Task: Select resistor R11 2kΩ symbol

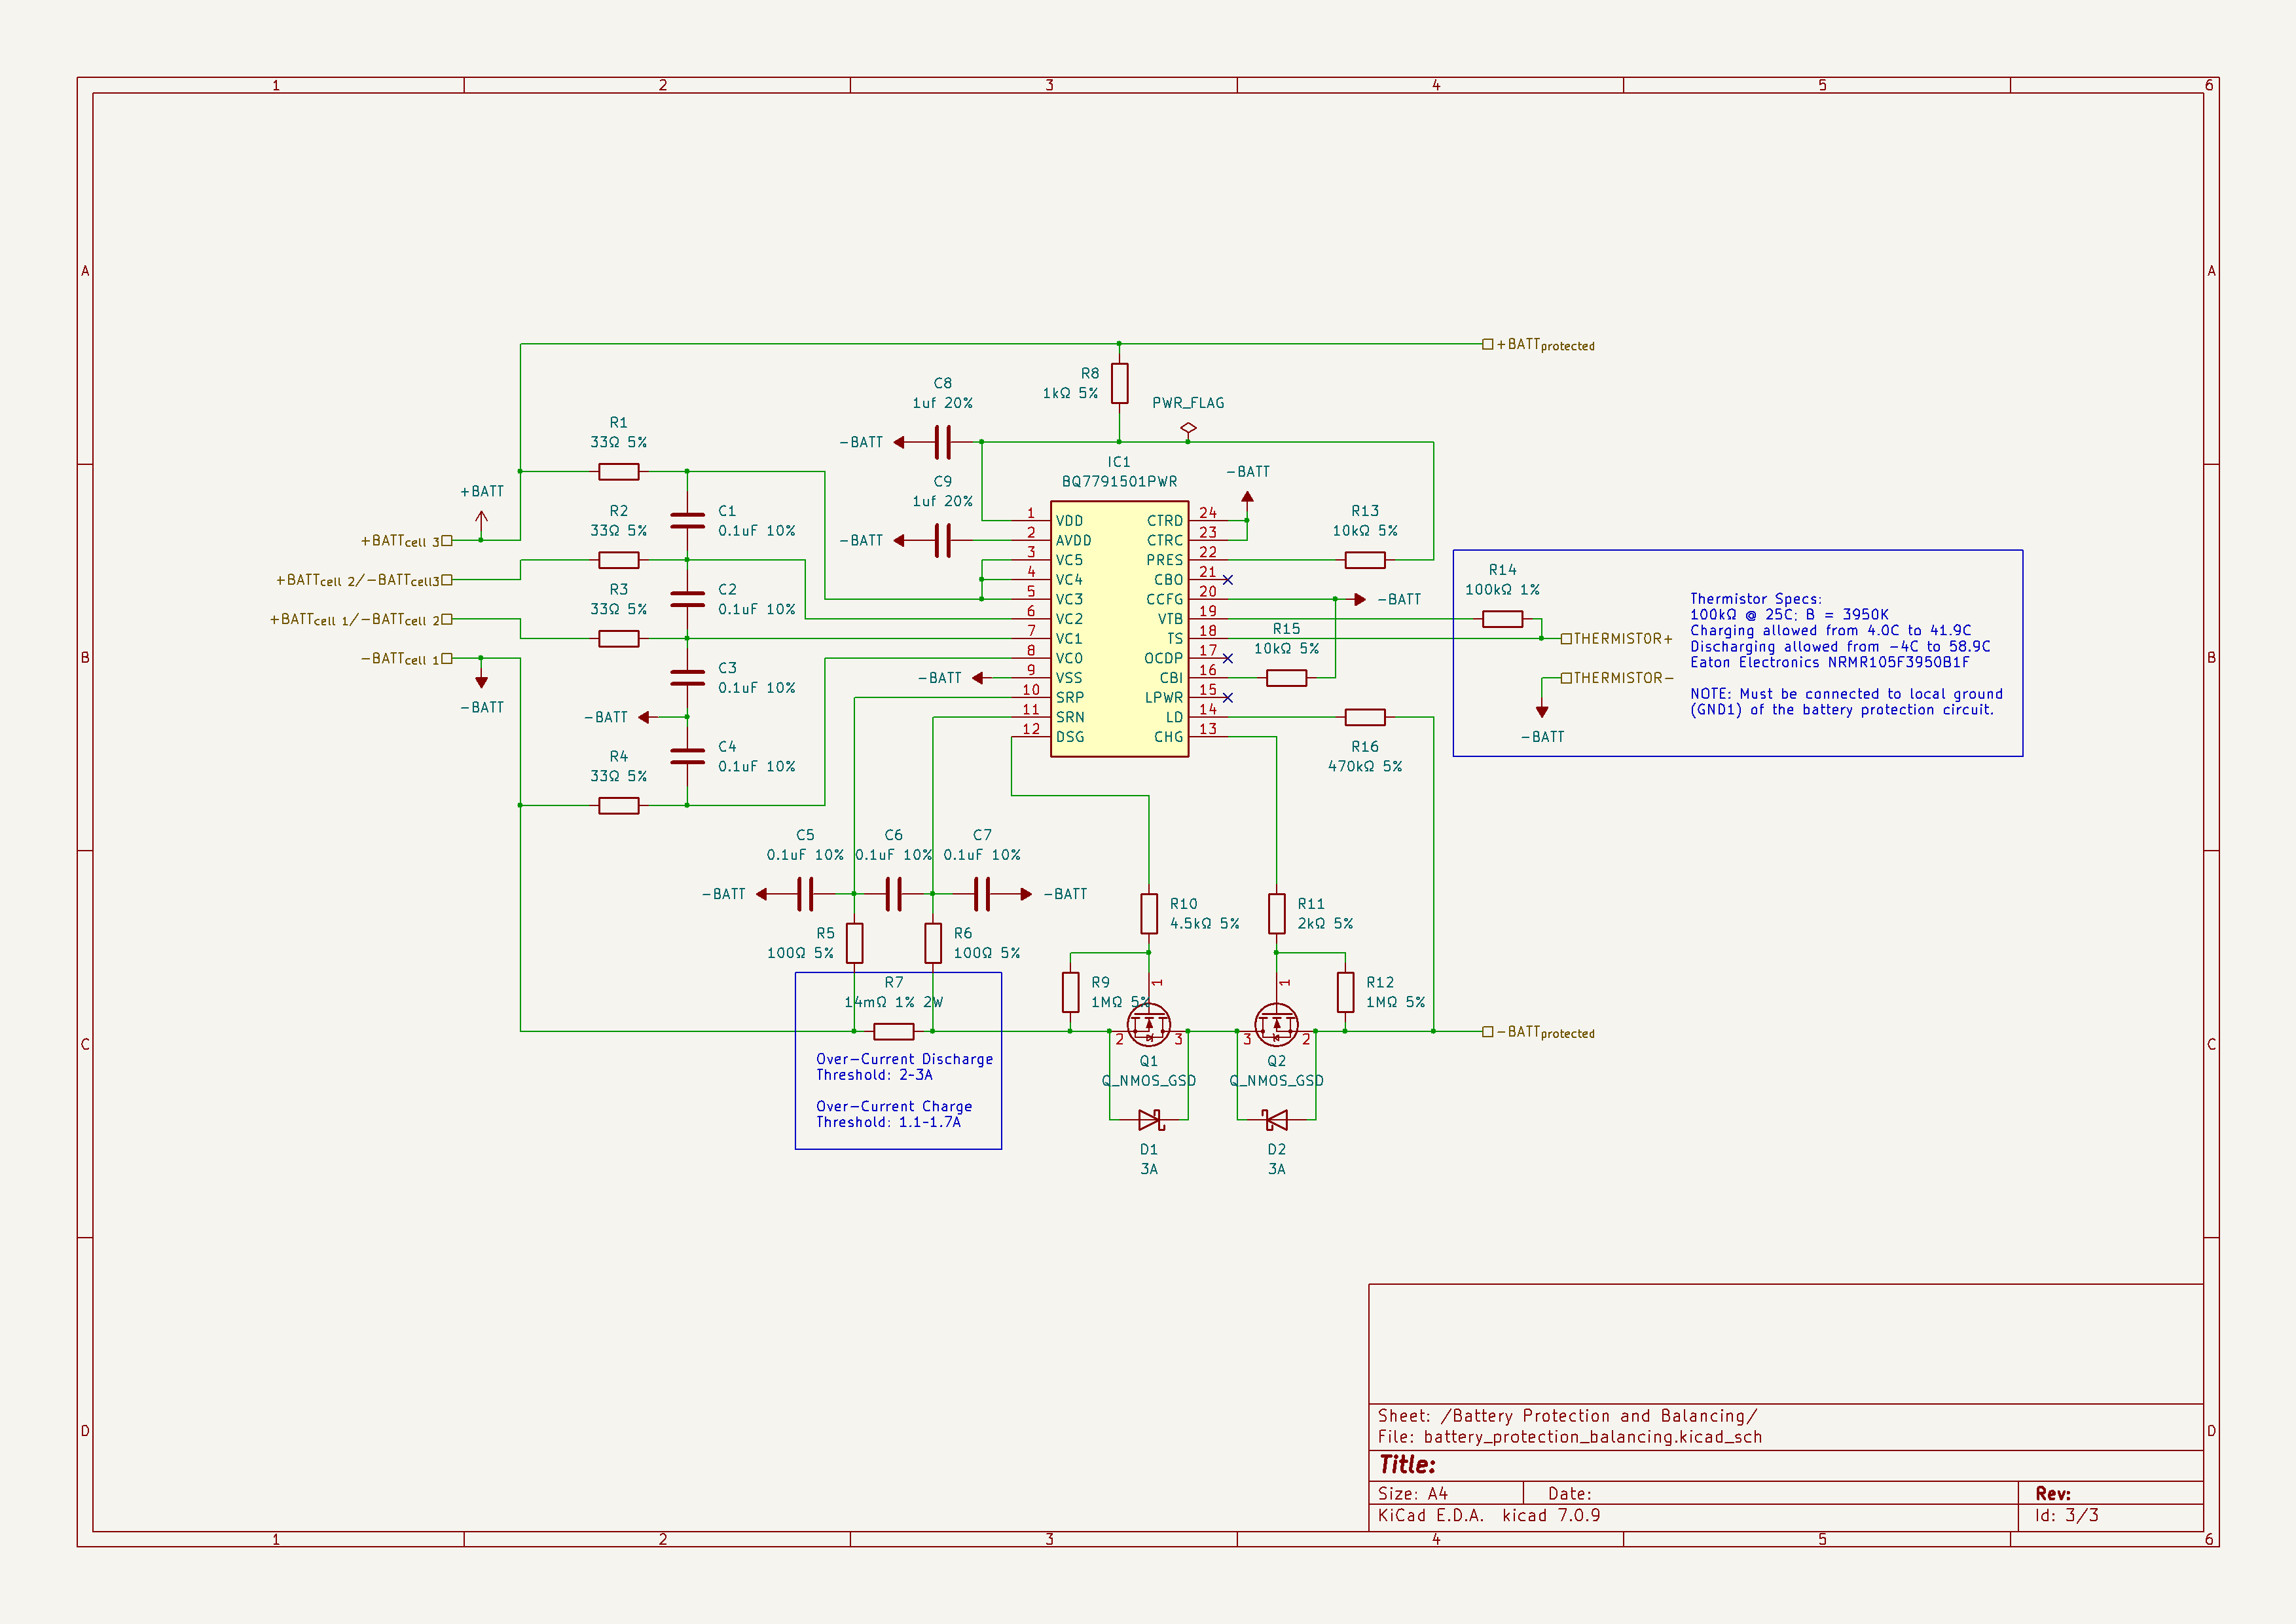Action: 1276,913
